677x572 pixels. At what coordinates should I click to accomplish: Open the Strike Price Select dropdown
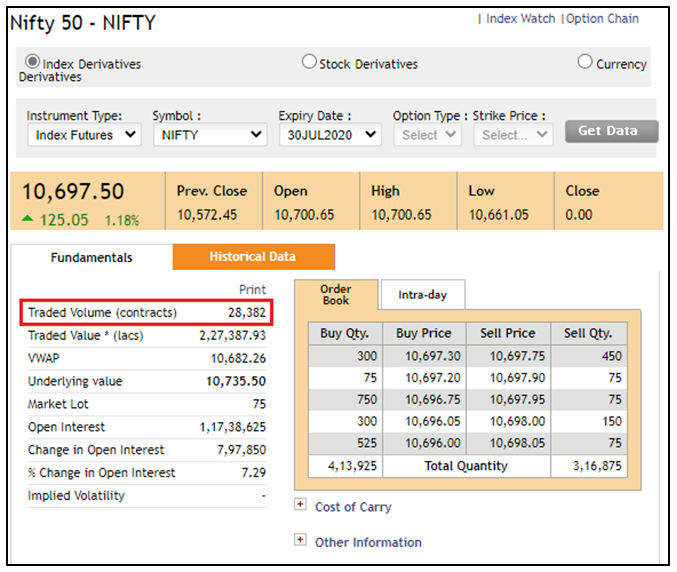513,135
